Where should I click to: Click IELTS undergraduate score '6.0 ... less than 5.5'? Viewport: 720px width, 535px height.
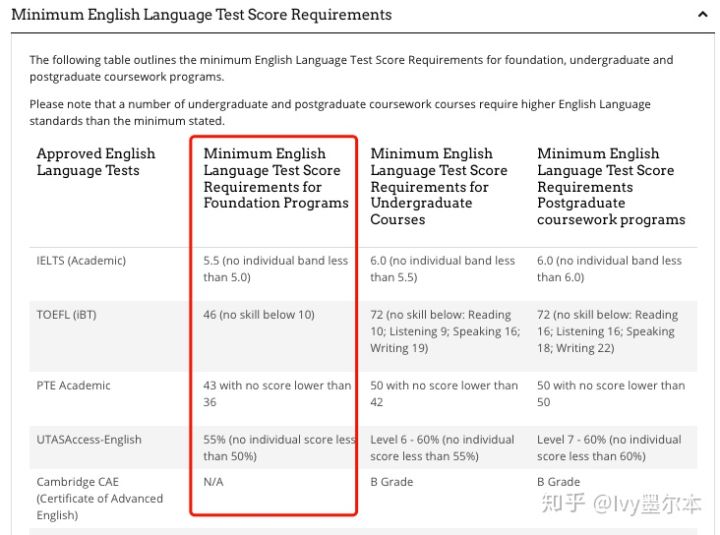pos(443,269)
